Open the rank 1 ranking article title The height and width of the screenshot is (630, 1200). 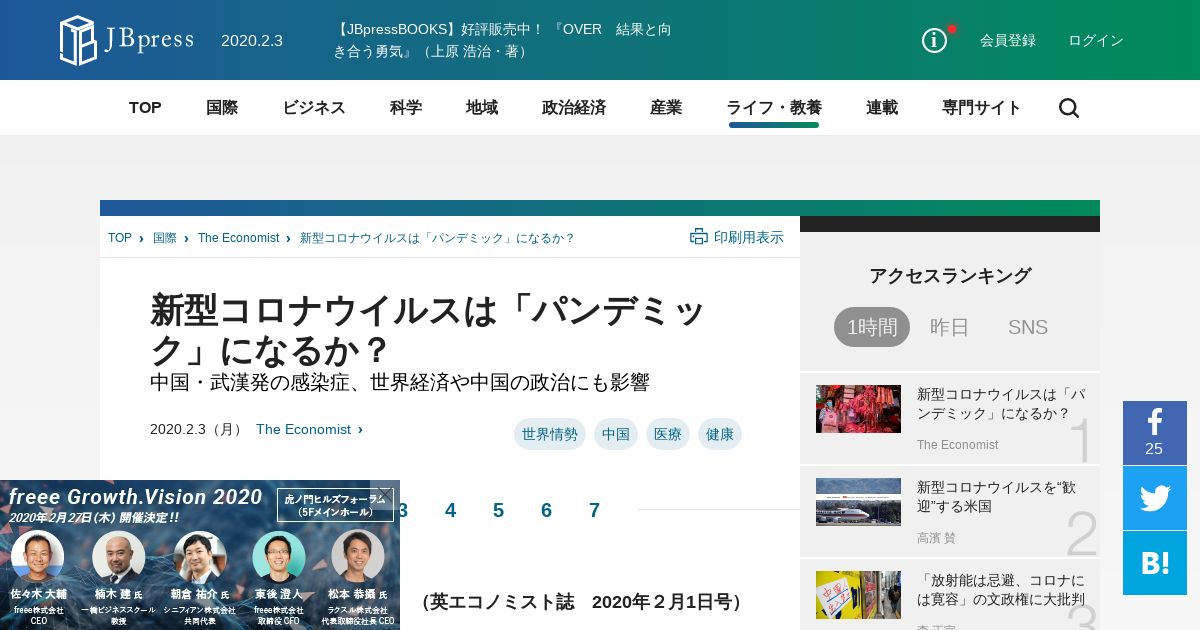[1001, 403]
